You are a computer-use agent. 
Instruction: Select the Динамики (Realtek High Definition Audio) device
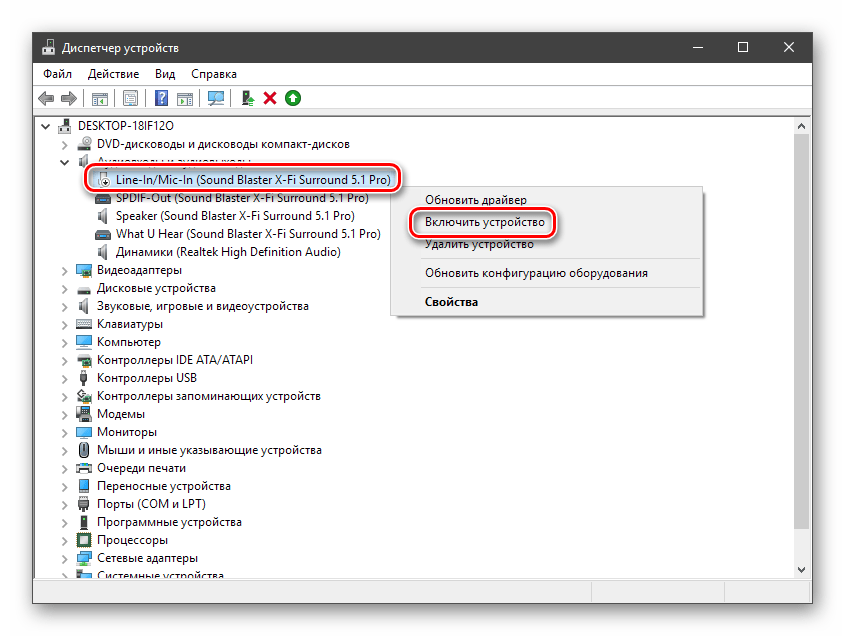tap(228, 252)
